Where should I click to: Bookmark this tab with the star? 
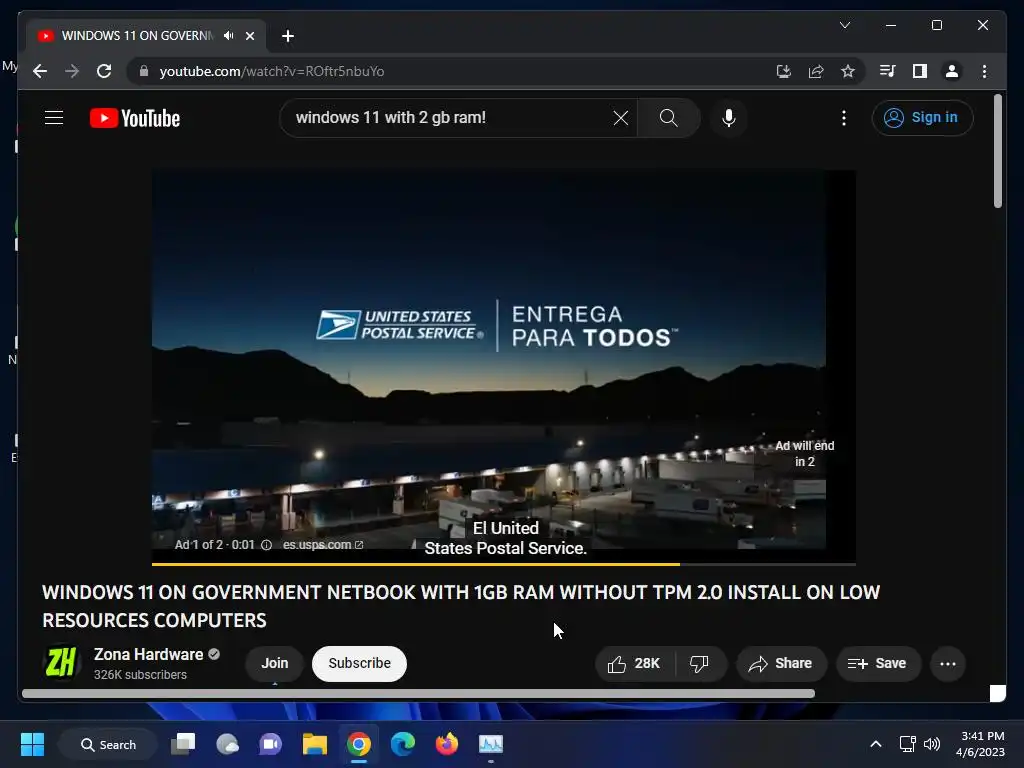coord(848,71)
